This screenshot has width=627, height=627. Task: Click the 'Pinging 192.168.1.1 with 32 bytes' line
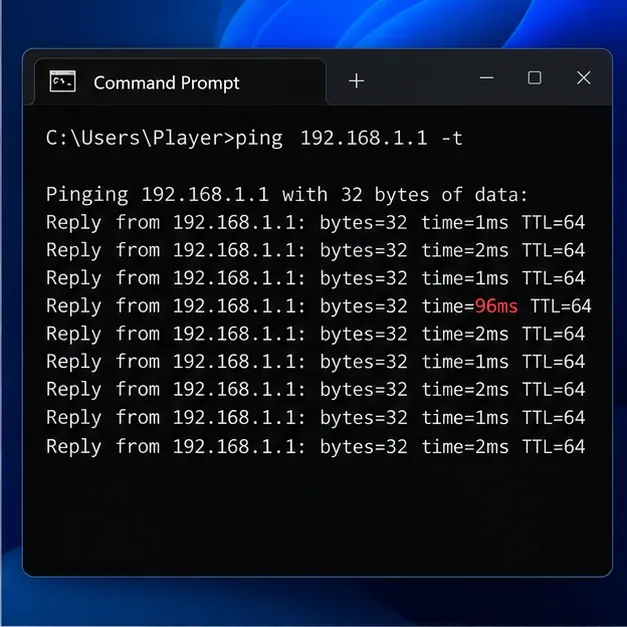tap(287, 195)
